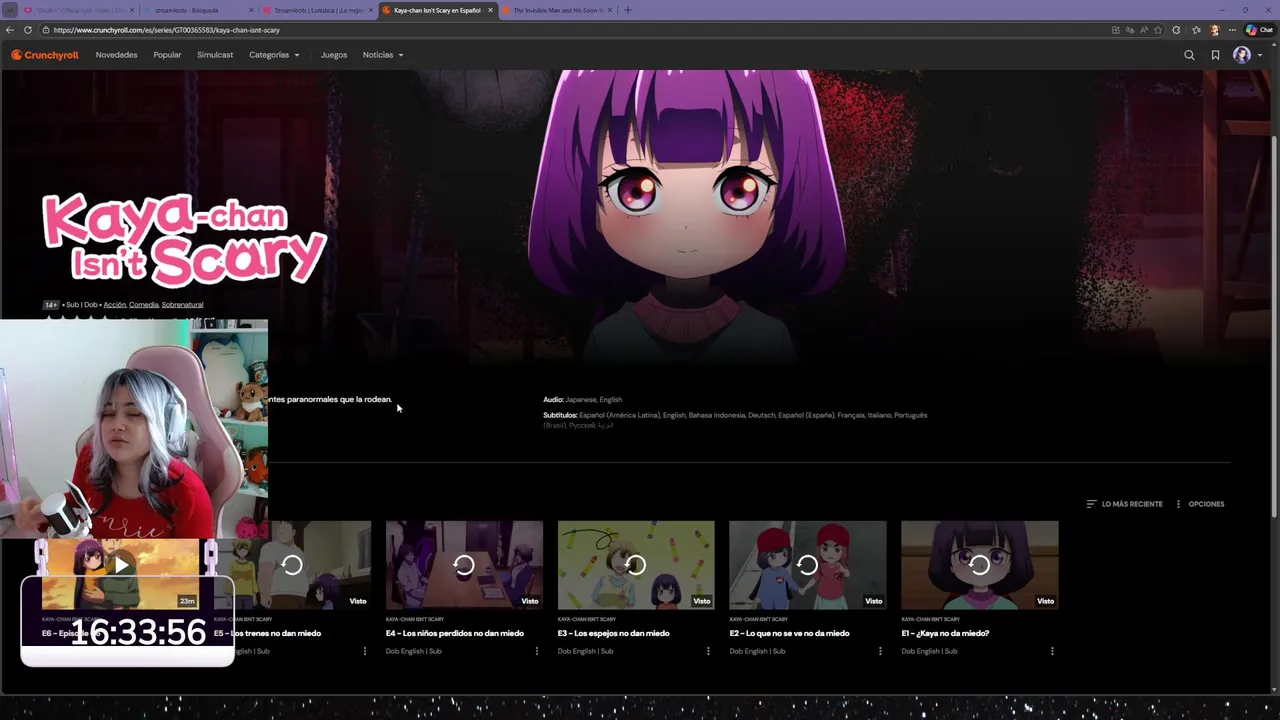Open a new browser tab
The width and height of the screenshot is (1280, 720).
(627, 10)
